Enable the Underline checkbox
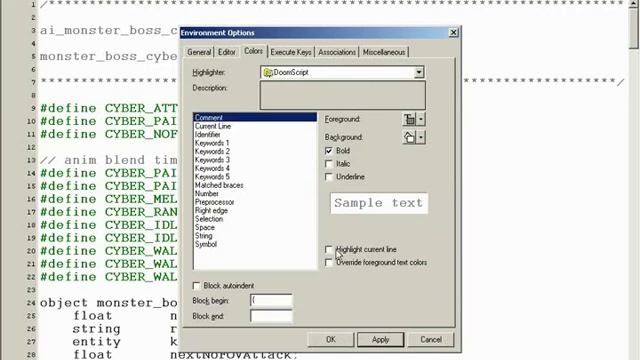This screenshot has width=640, height=360. pyautogui.click(x=329, y=177)
